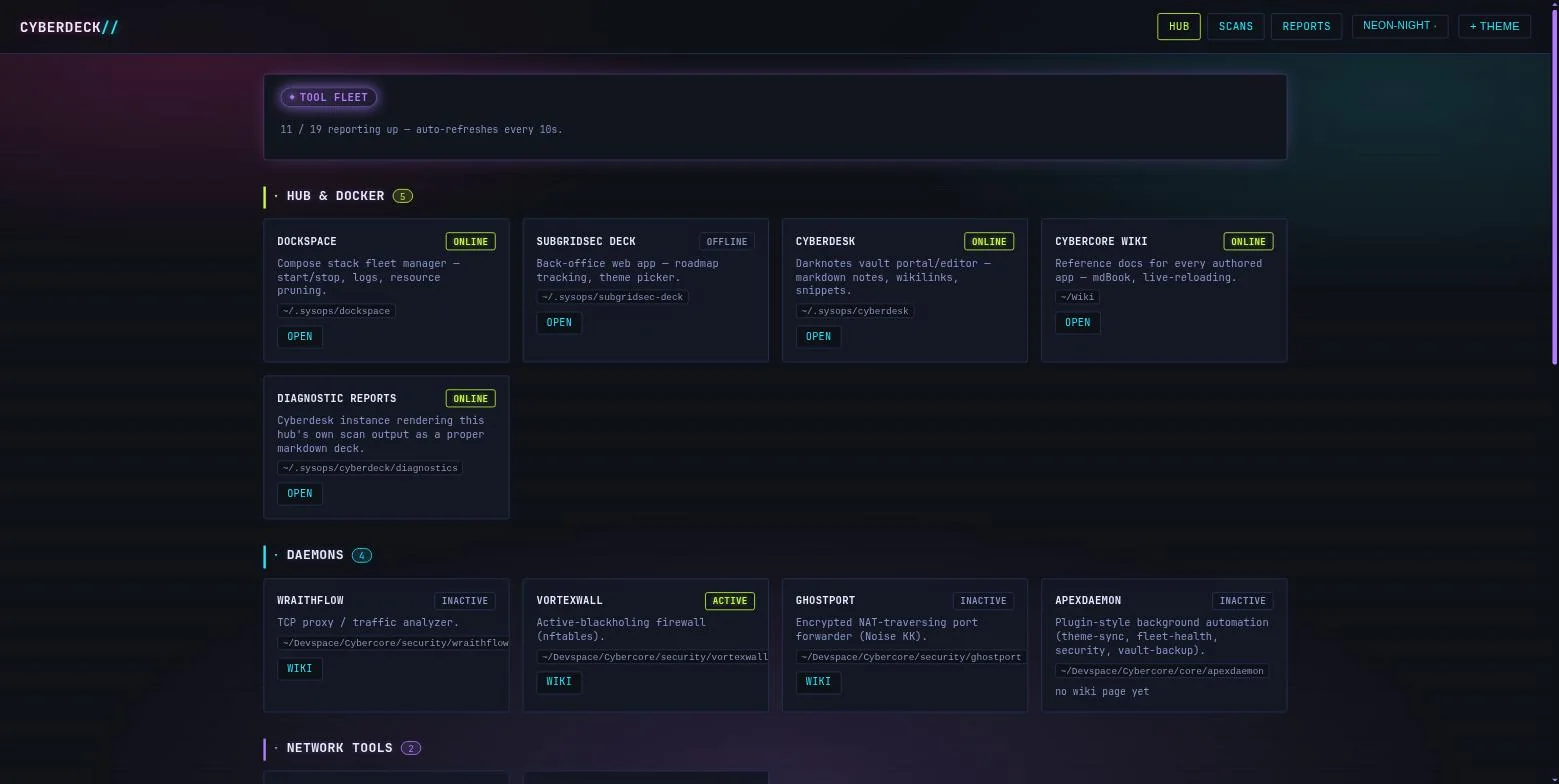Expand the NEON-NIGHT theme dropdown
1559x784 pixels.
[x=1400, y=26]
